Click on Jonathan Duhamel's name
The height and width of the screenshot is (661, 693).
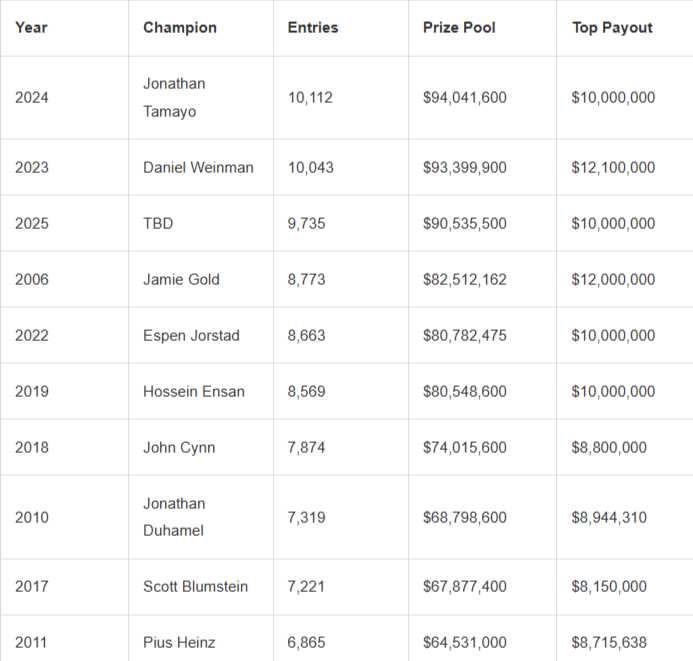click(174, 517)
